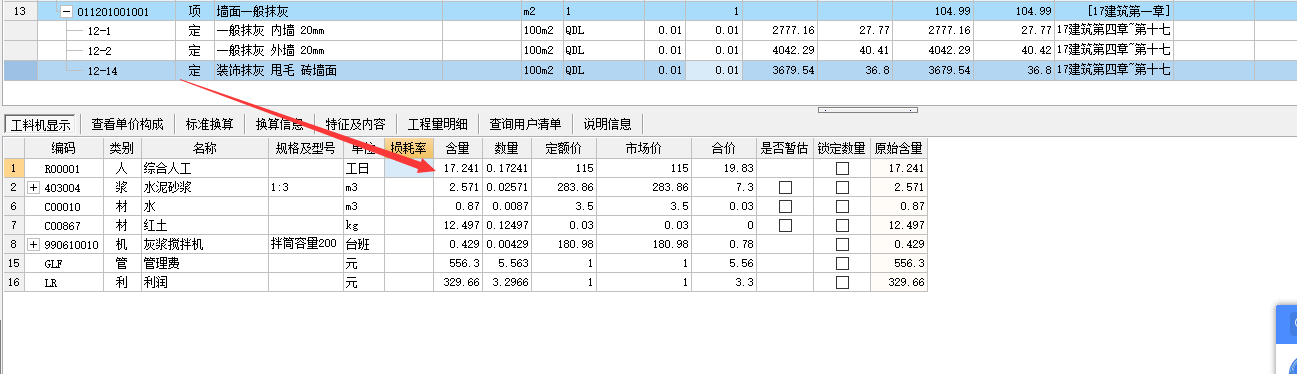Screen dimensions: 1297x374
Task: Tick 是否暂估 checkbox for 水泥砂浆
Action: (x=785, y=188)
